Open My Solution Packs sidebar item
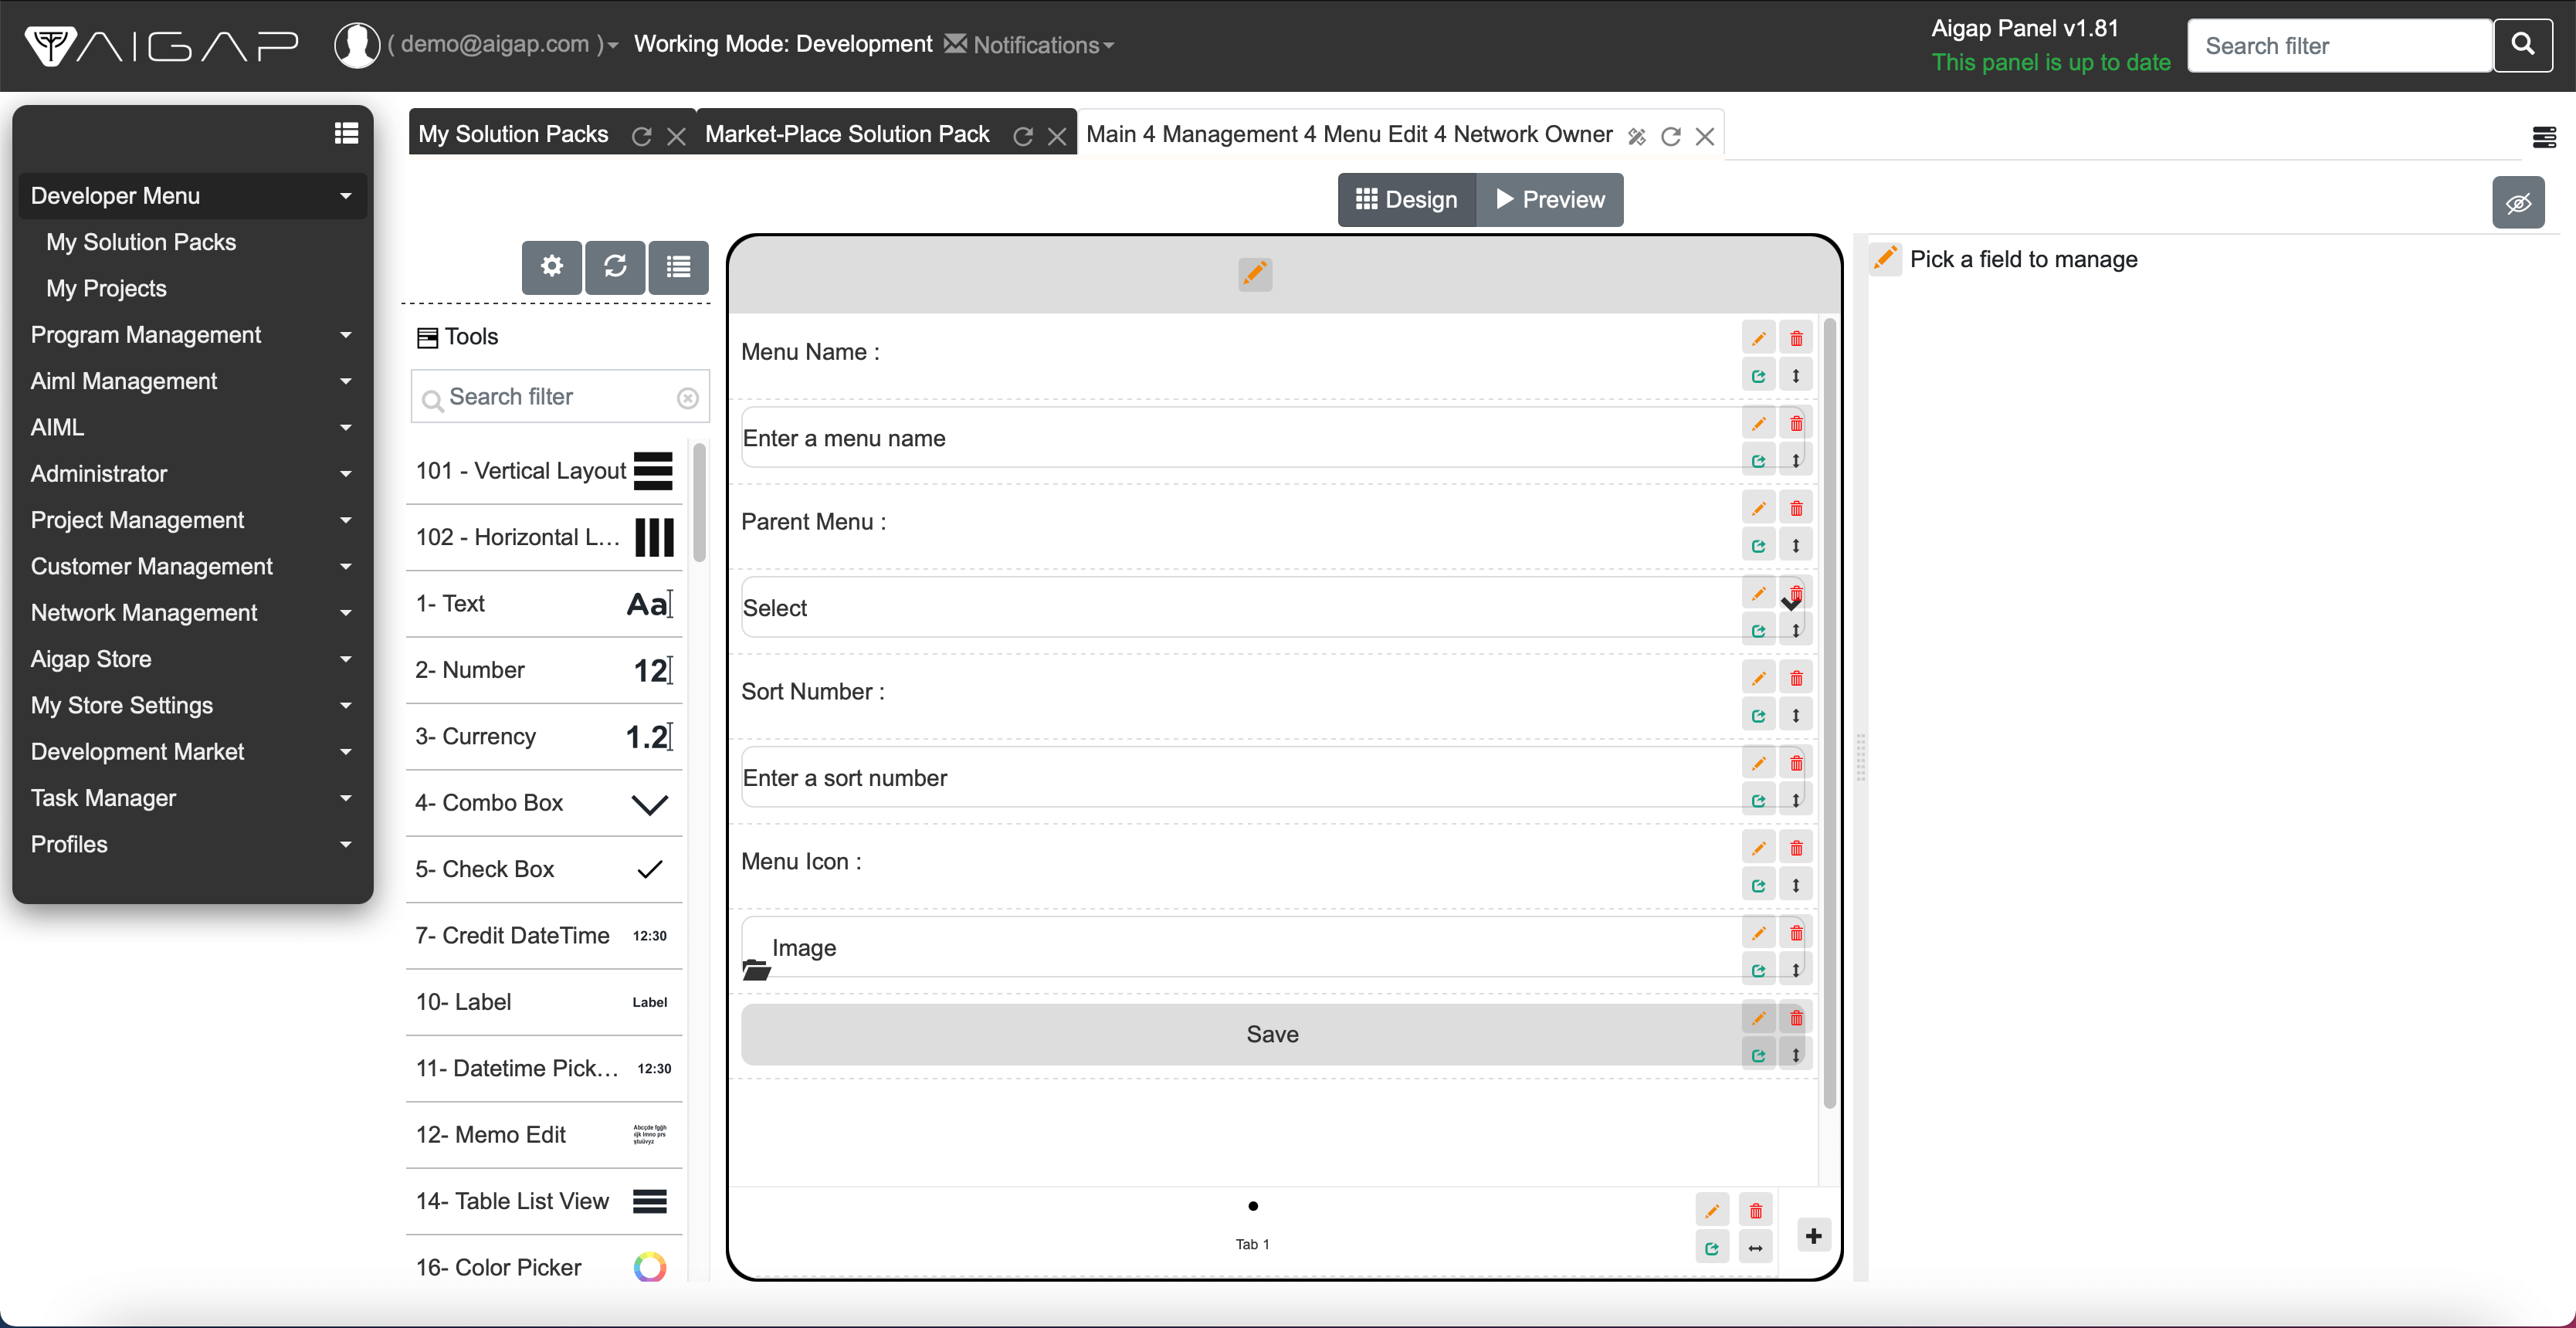The image size is (2576, 1328). pos(141,242)
